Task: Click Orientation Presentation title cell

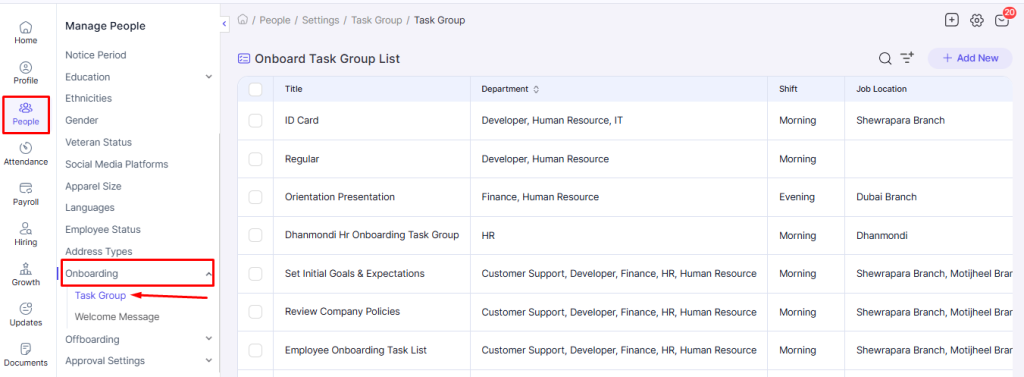Action: coord(340,197)
